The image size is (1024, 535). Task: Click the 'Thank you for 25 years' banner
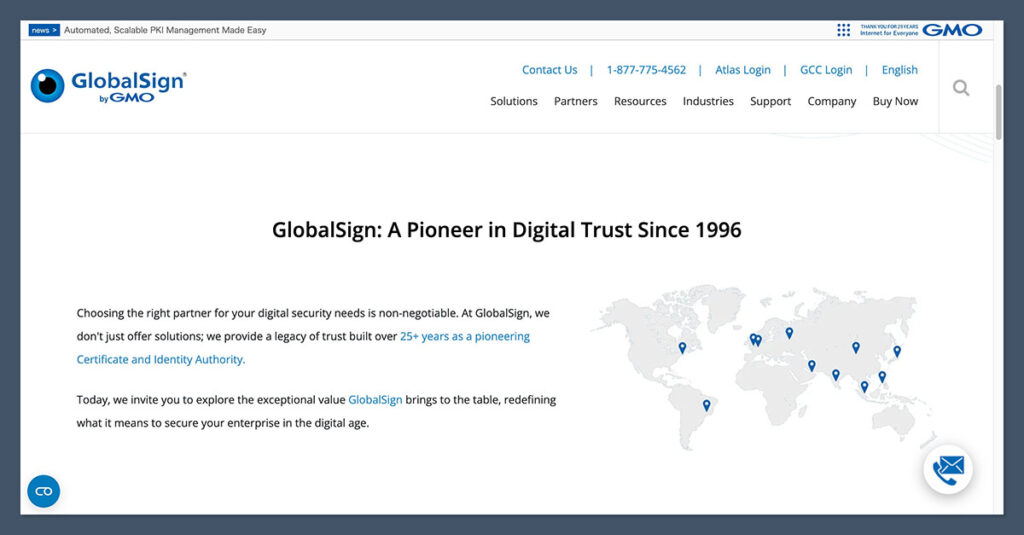point(889,30)
